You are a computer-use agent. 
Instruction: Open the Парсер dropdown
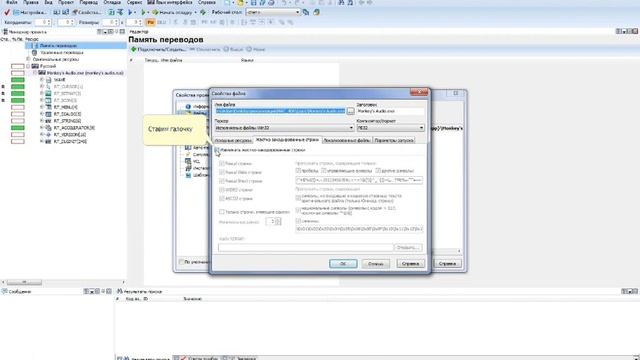click(284, 128)
